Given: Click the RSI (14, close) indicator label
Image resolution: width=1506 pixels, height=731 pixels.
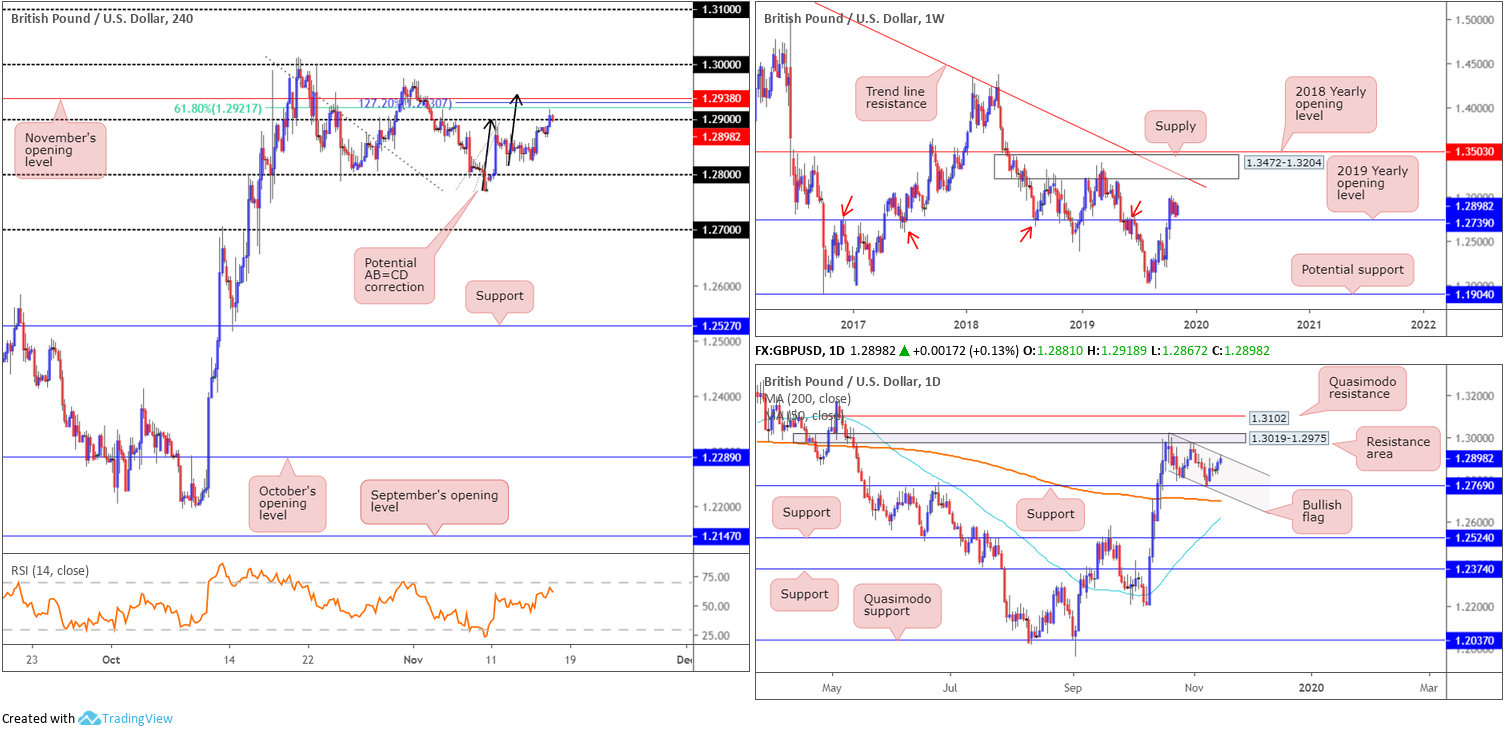Looking at the screenshot, I should coord(50,570).
